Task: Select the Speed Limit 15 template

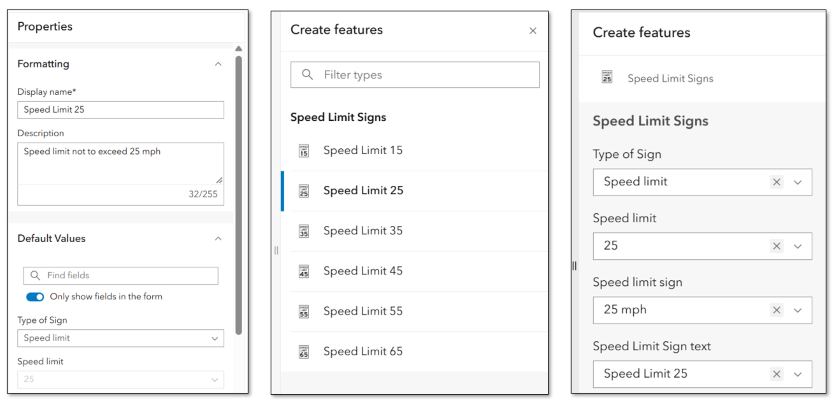Action: coord(414,151)
